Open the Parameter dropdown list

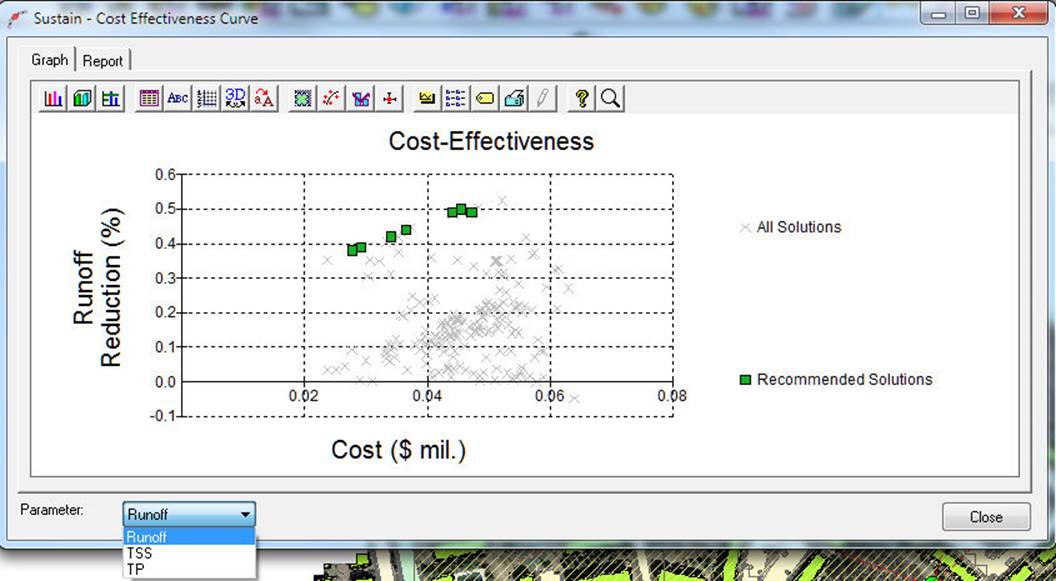(x=247, y=513)
